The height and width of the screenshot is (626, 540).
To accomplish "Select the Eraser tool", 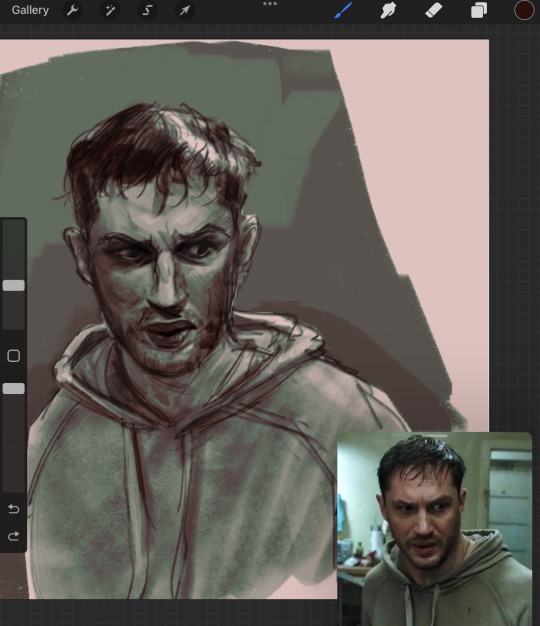I will [433, 10].
